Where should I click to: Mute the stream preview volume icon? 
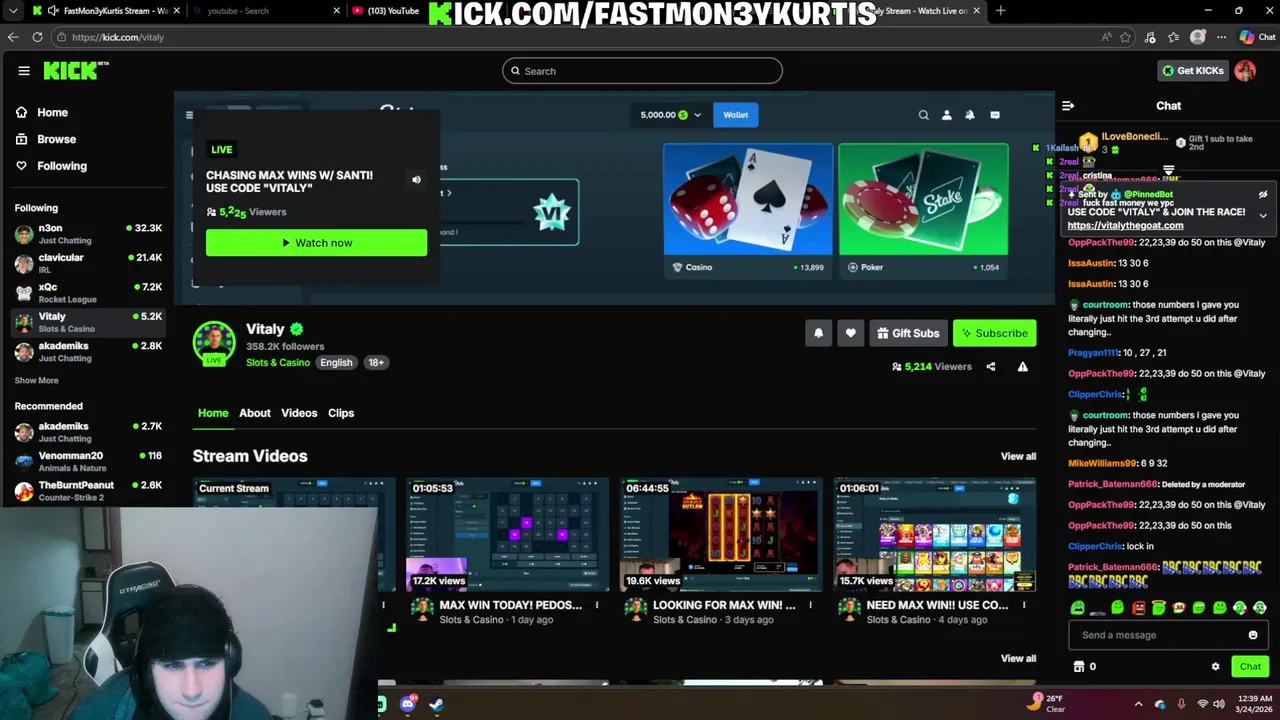[x=417, y=180]
